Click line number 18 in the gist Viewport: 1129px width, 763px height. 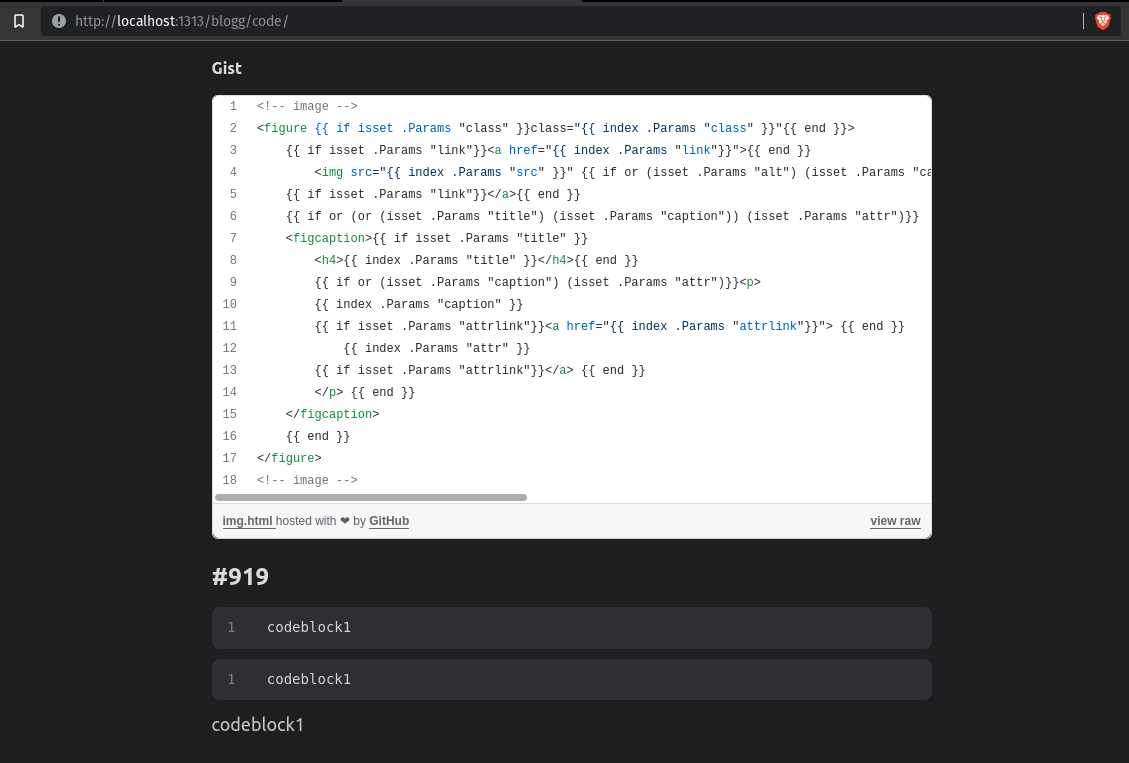[x=229, y=479]
